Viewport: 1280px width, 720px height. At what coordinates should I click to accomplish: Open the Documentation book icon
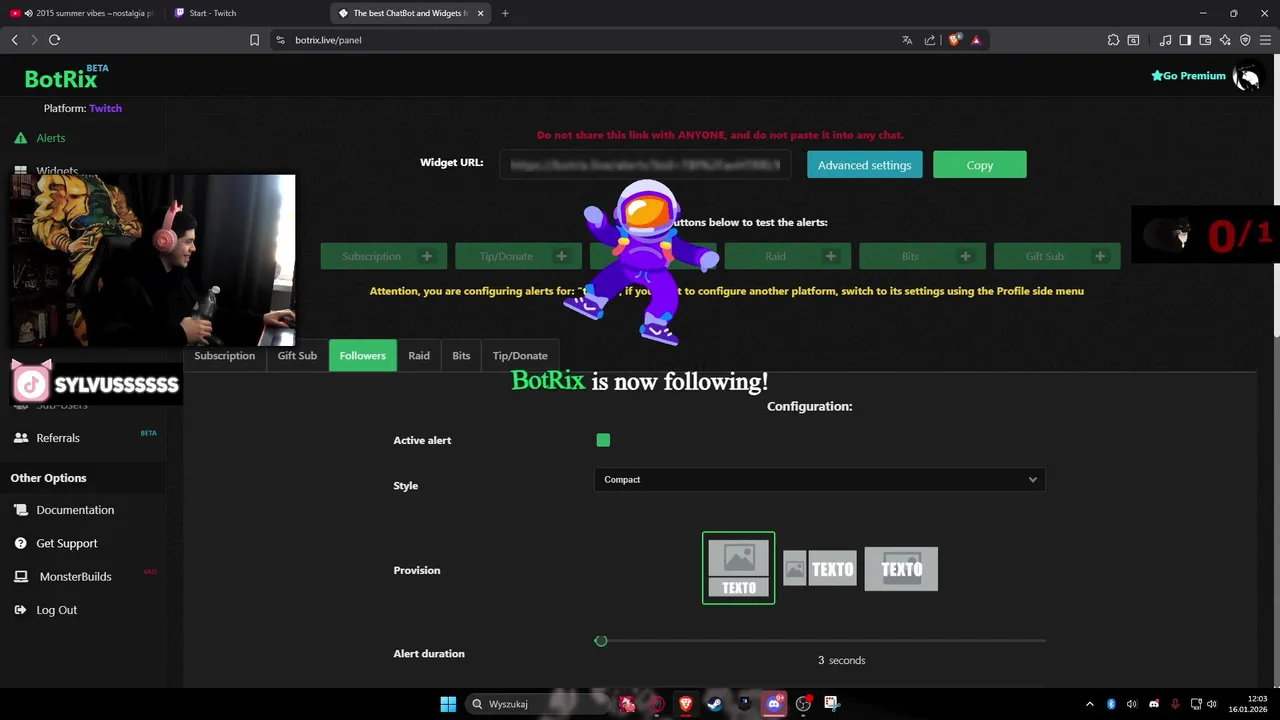click(20, 510)
